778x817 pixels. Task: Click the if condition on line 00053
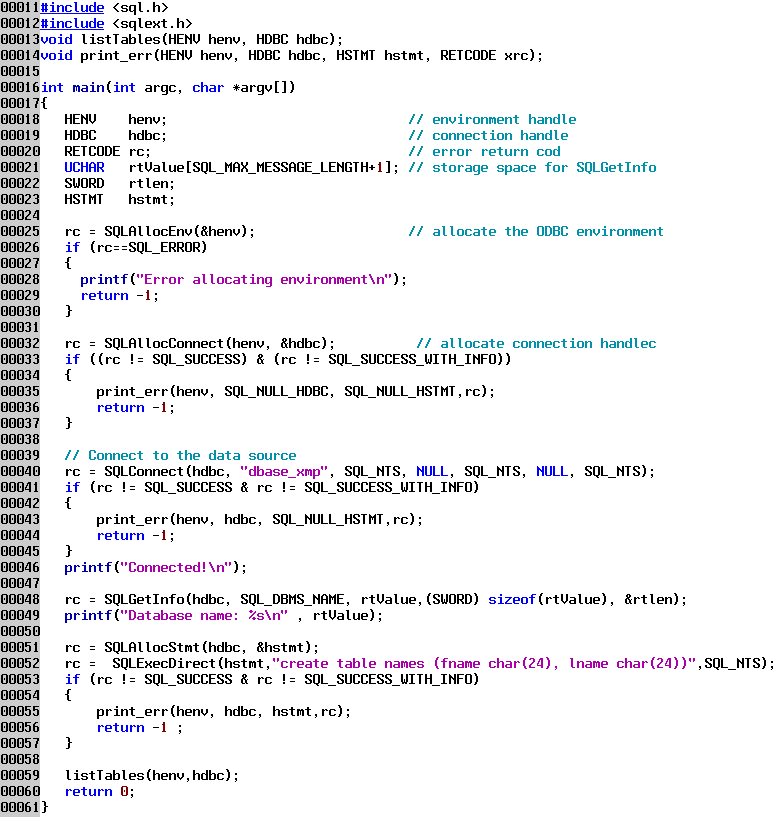click(x=272, y=680)
